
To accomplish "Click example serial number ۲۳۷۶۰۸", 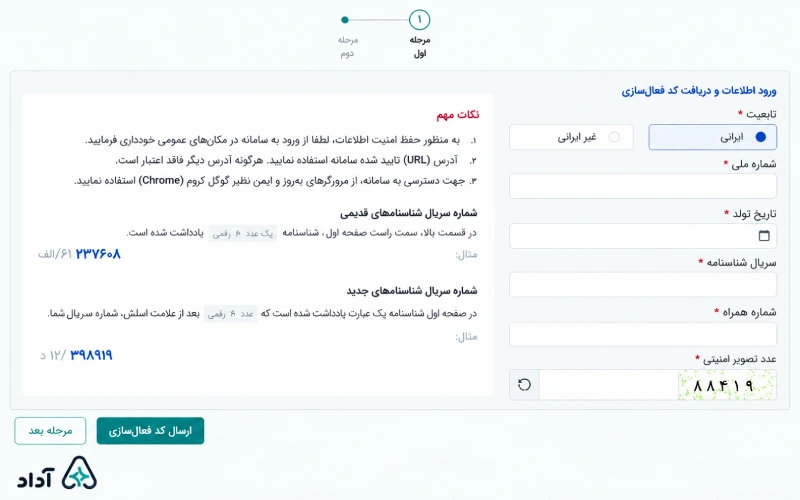I will (98, 254).
